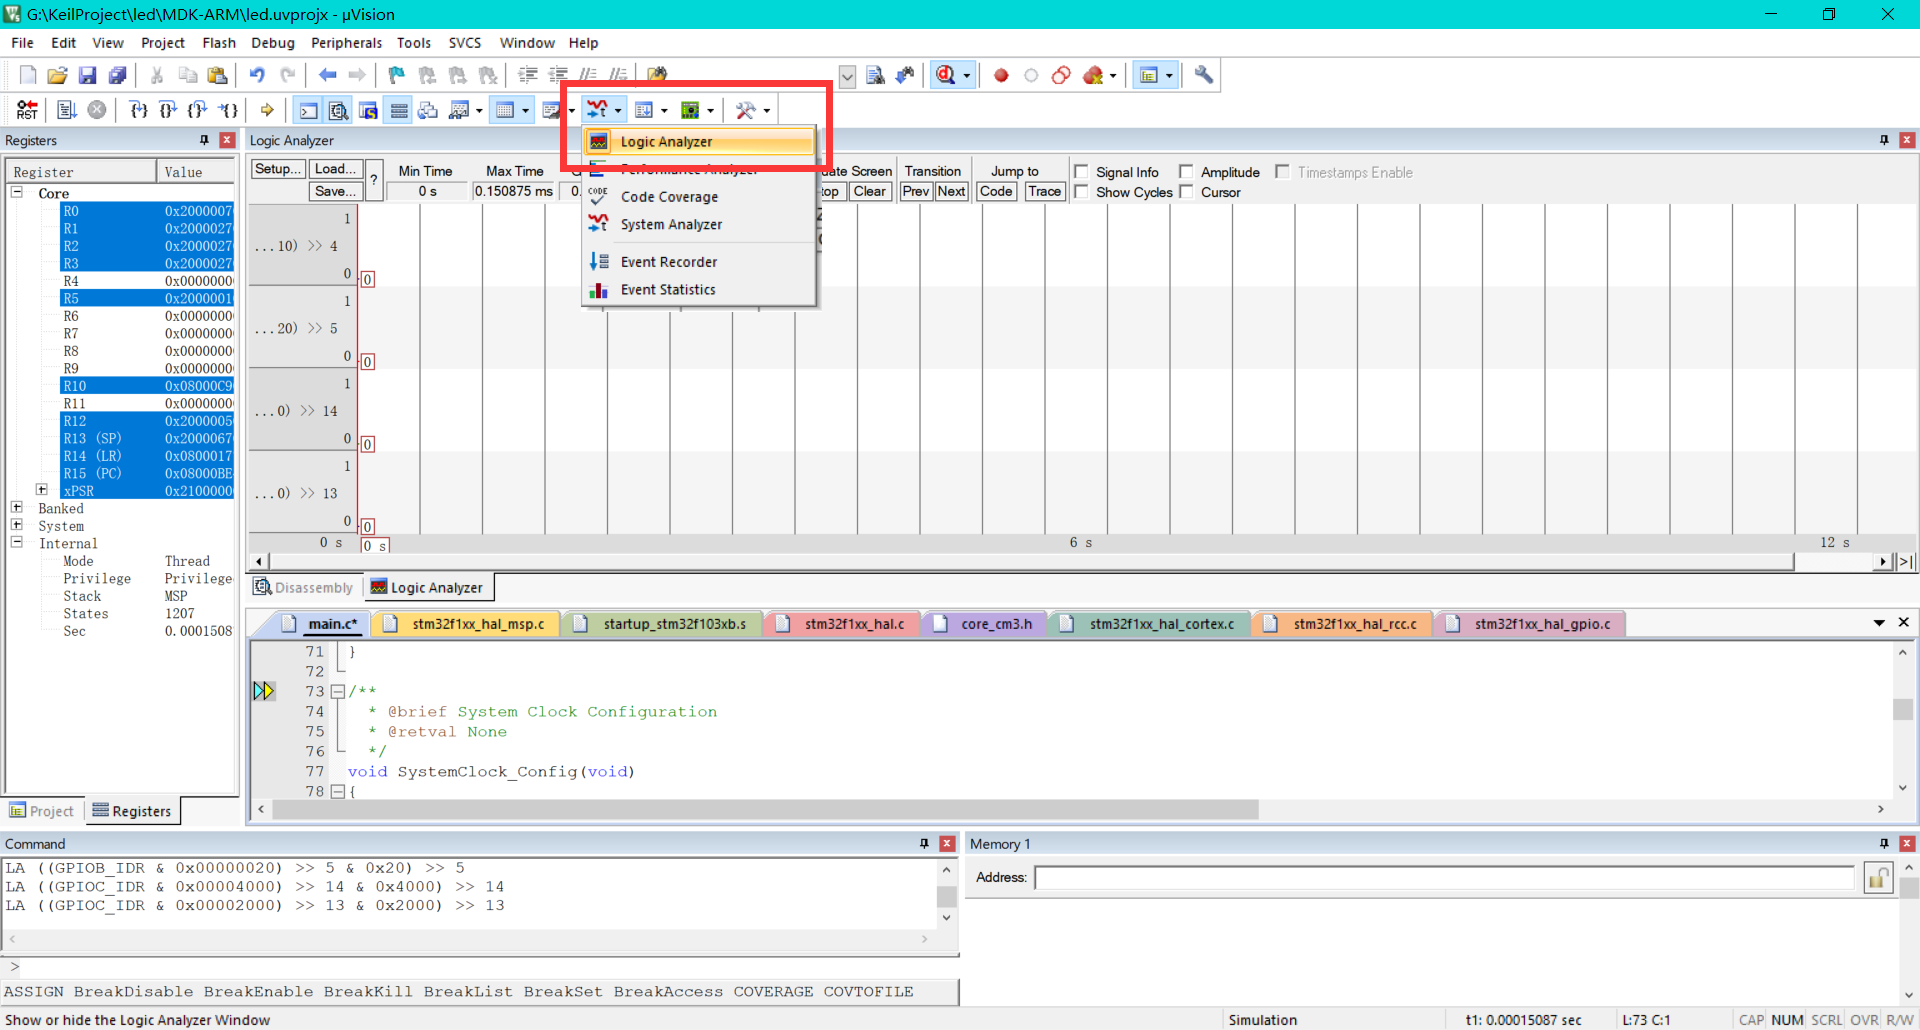Tick the Timestamps Enable checkbox
The width and height of the screenshot is (1920, 1030).
[1282, 172]
